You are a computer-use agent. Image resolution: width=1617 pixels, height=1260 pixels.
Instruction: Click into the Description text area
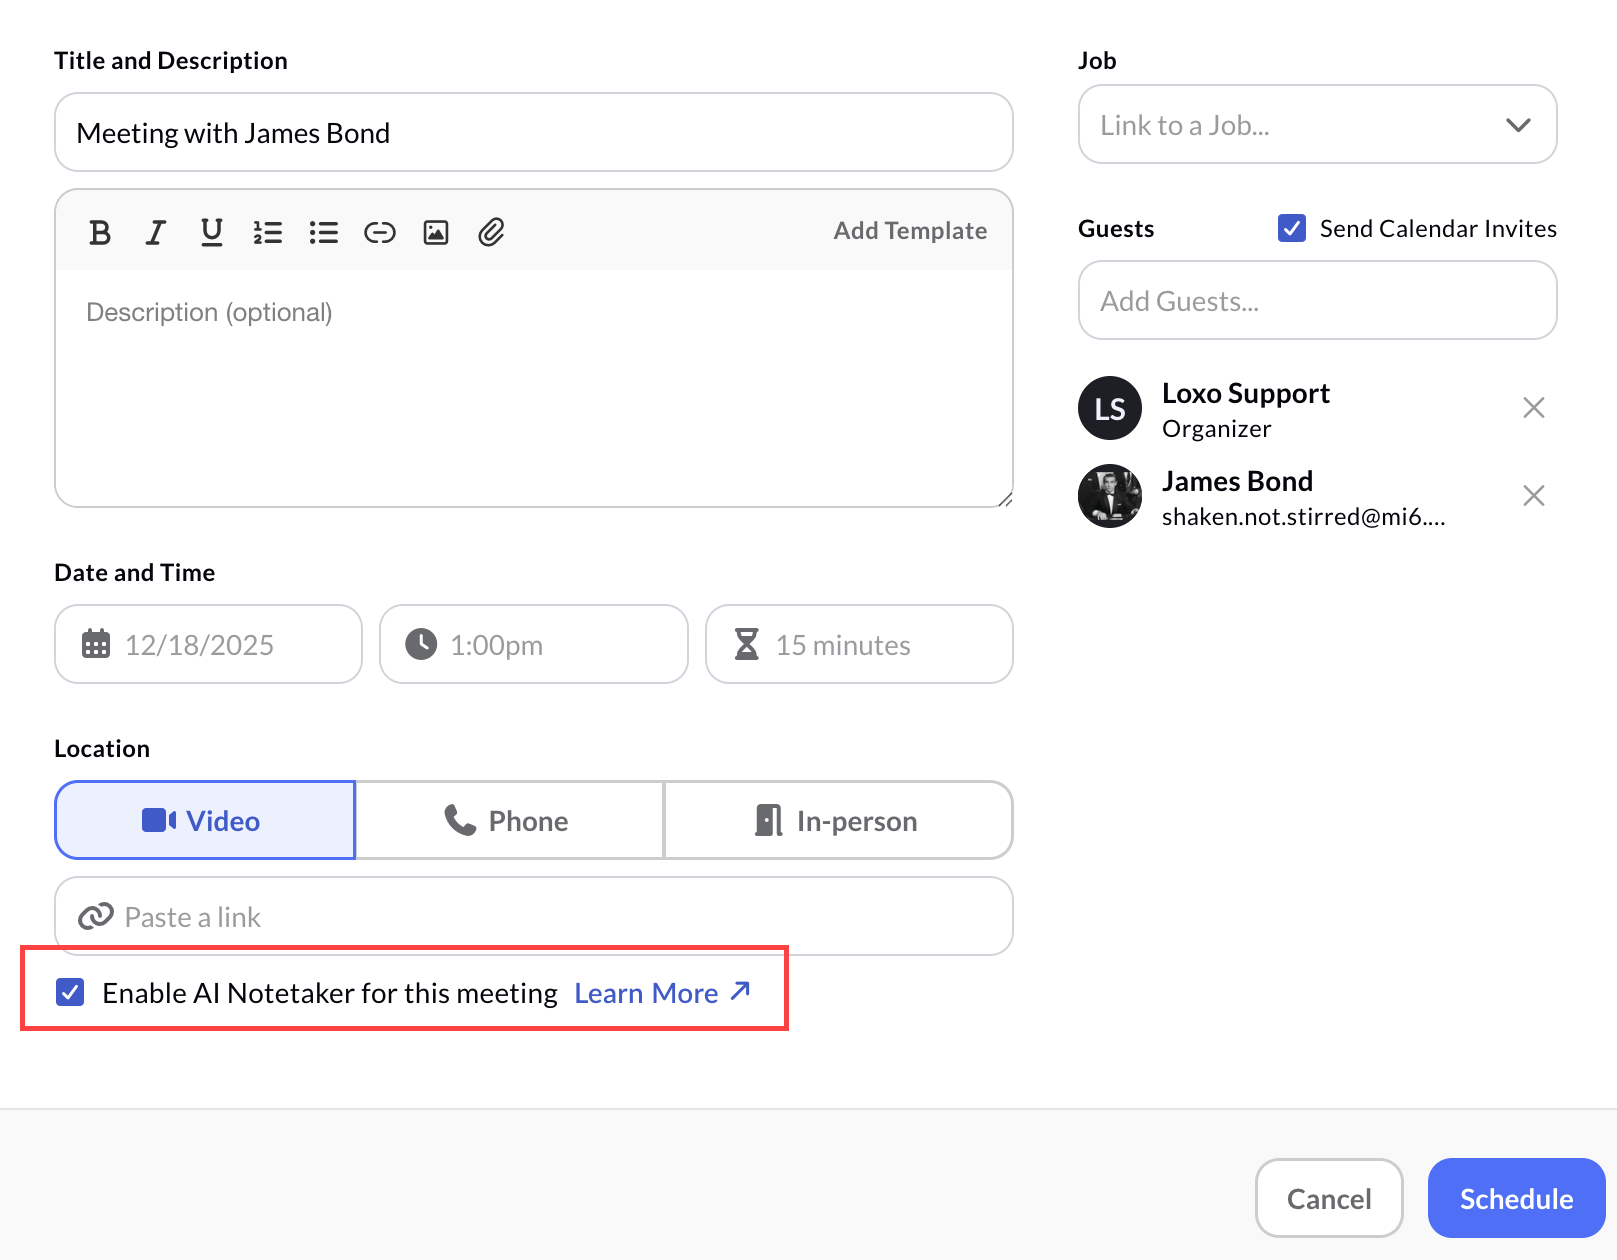[534, 388]
